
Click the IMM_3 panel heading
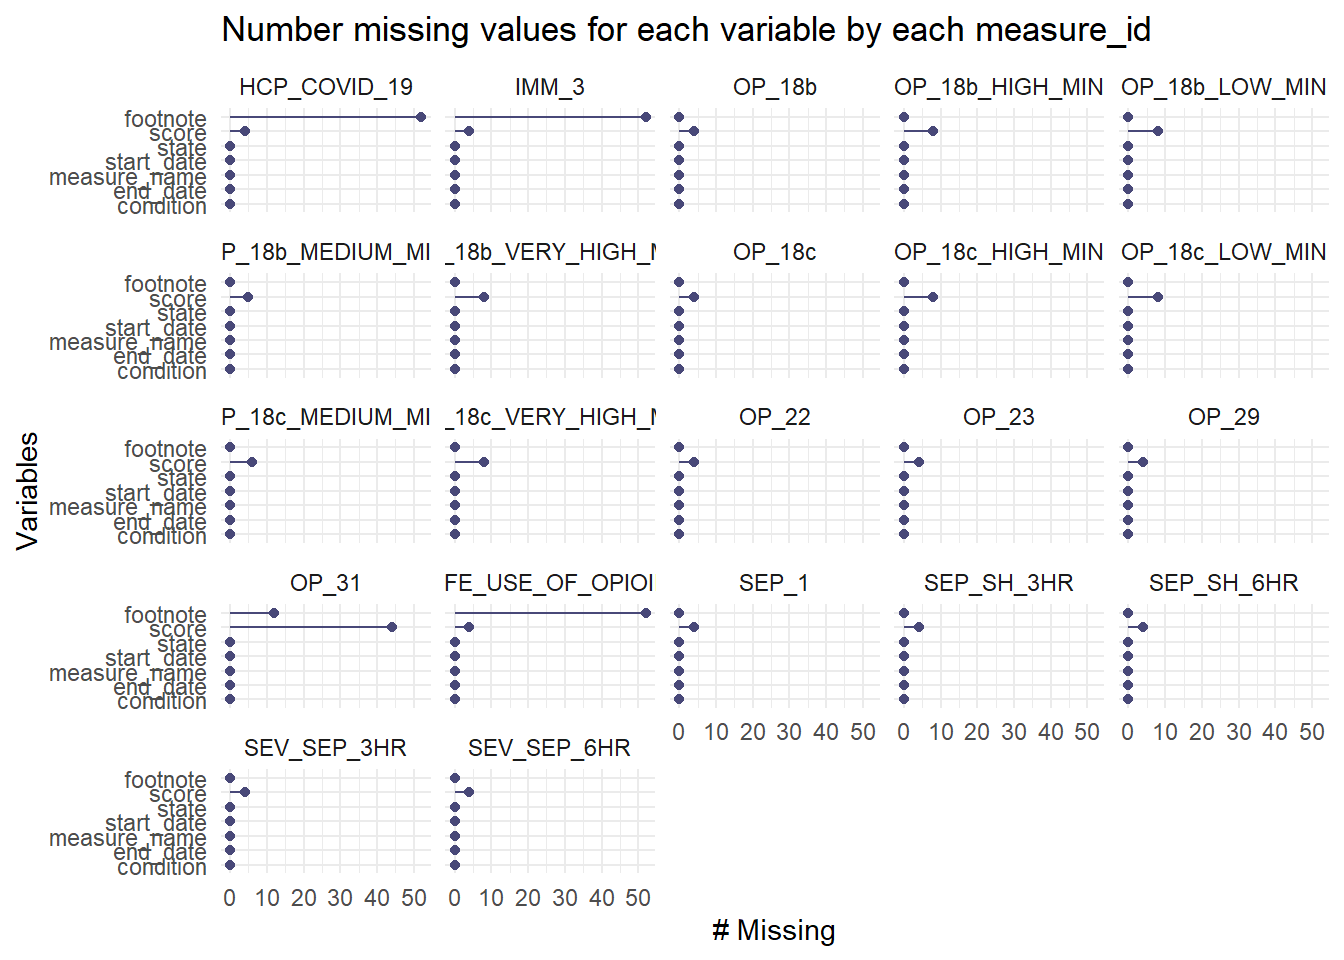point(550,88)
